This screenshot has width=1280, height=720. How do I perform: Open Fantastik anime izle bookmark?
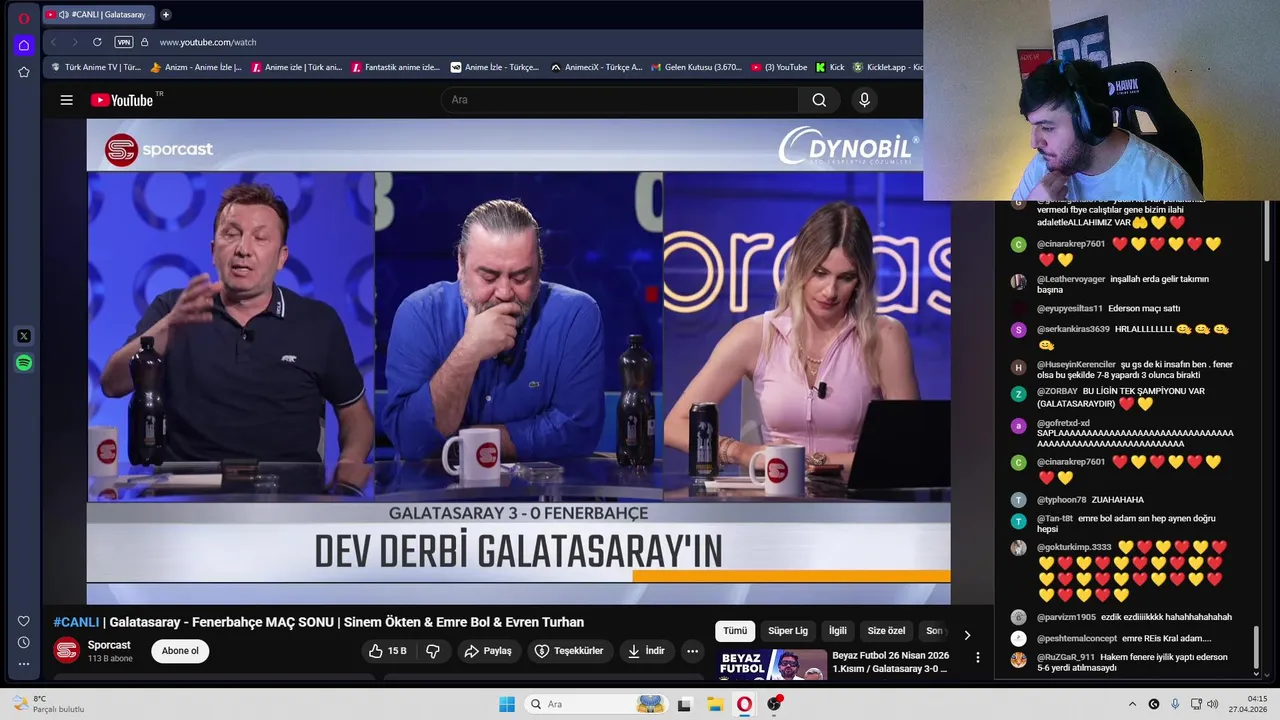pos(396,67)
